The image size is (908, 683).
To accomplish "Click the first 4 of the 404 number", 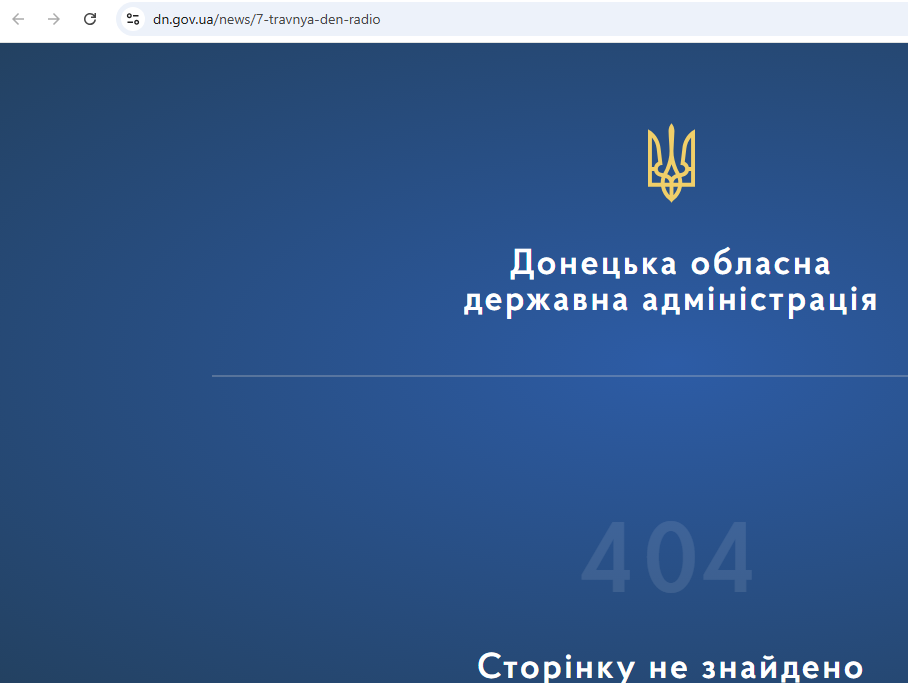I will [609, 560].
